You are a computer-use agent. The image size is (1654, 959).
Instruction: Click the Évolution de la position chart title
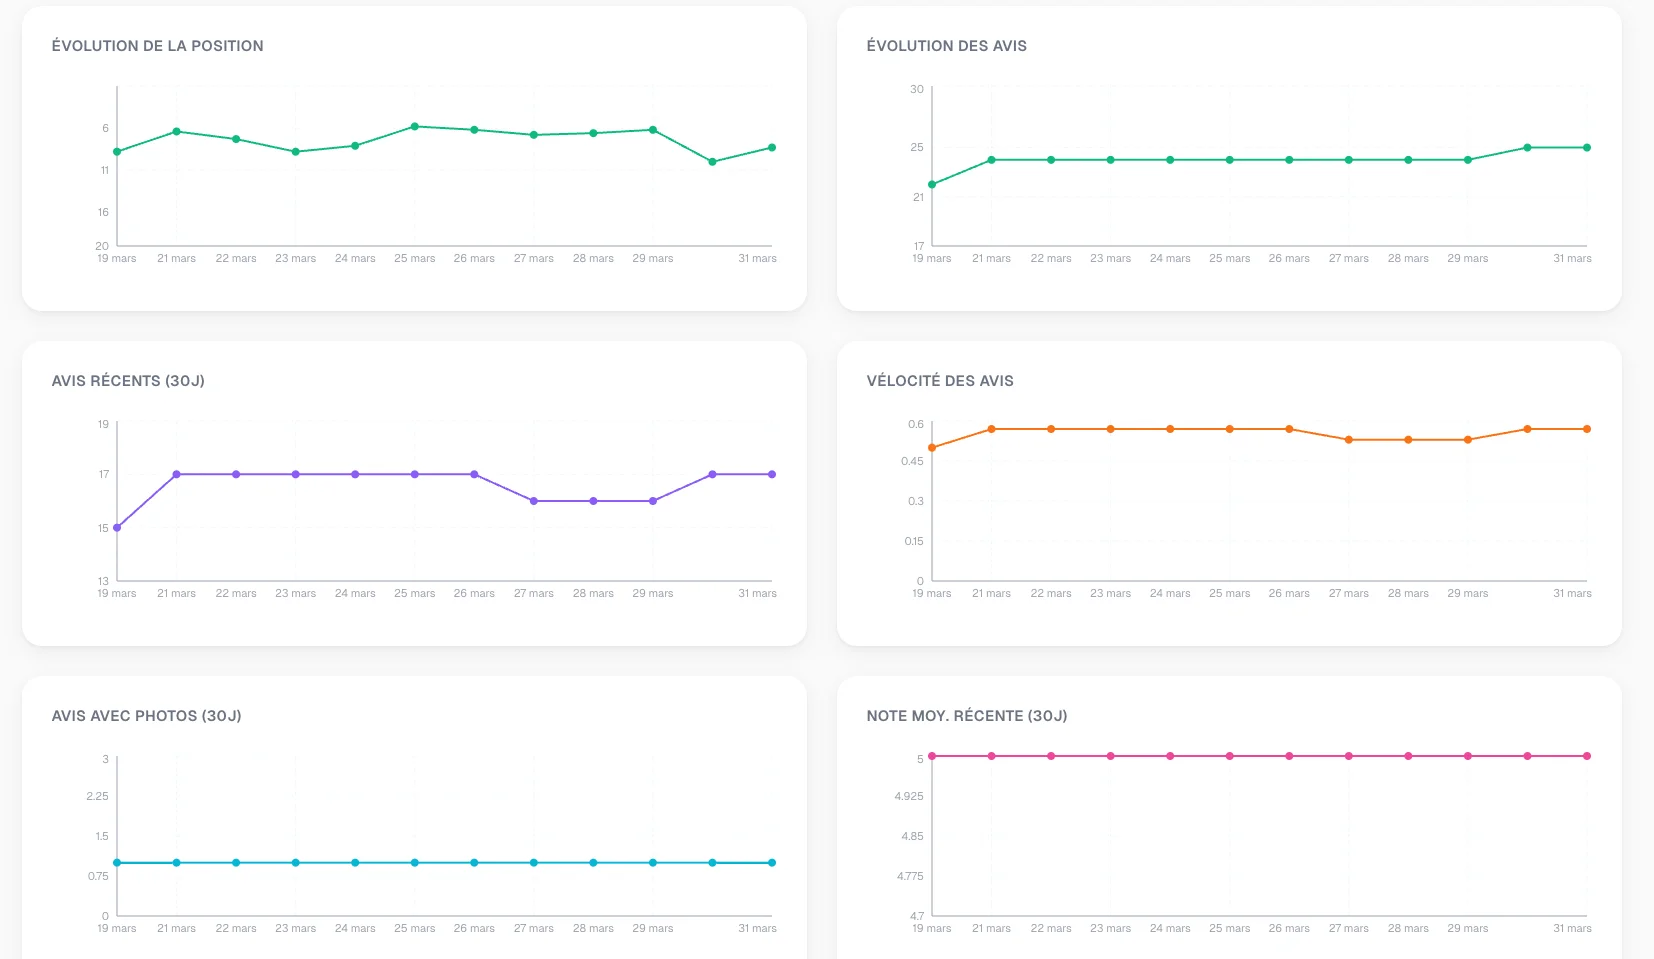[158, 46]
